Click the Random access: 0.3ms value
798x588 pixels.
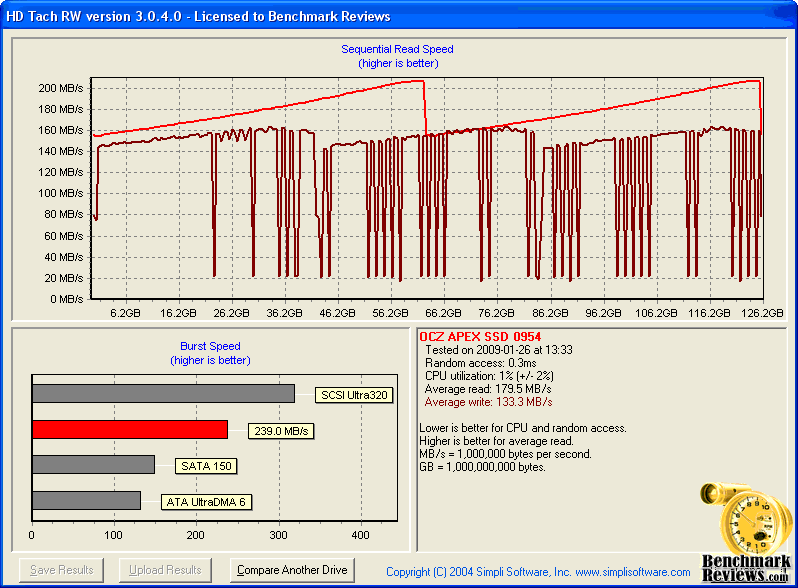pyautogui.click(x=480, y=363)
